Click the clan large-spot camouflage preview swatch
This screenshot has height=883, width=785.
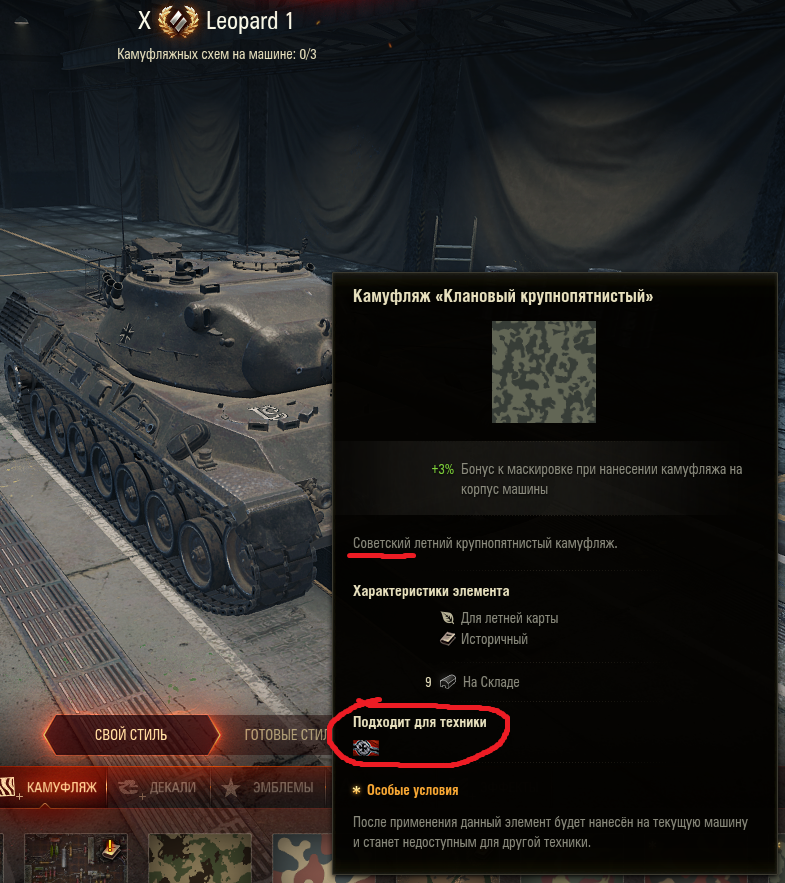point(543,372)
